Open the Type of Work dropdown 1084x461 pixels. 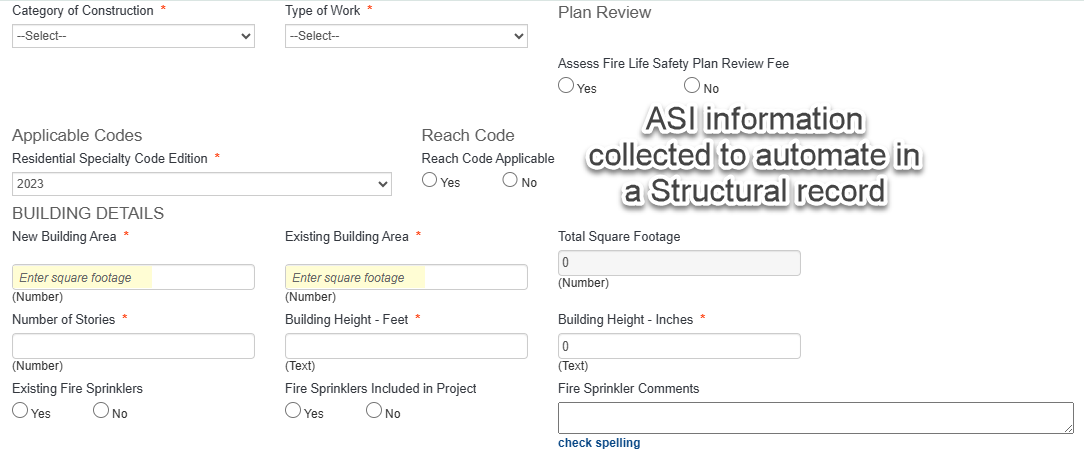[405, 36]
